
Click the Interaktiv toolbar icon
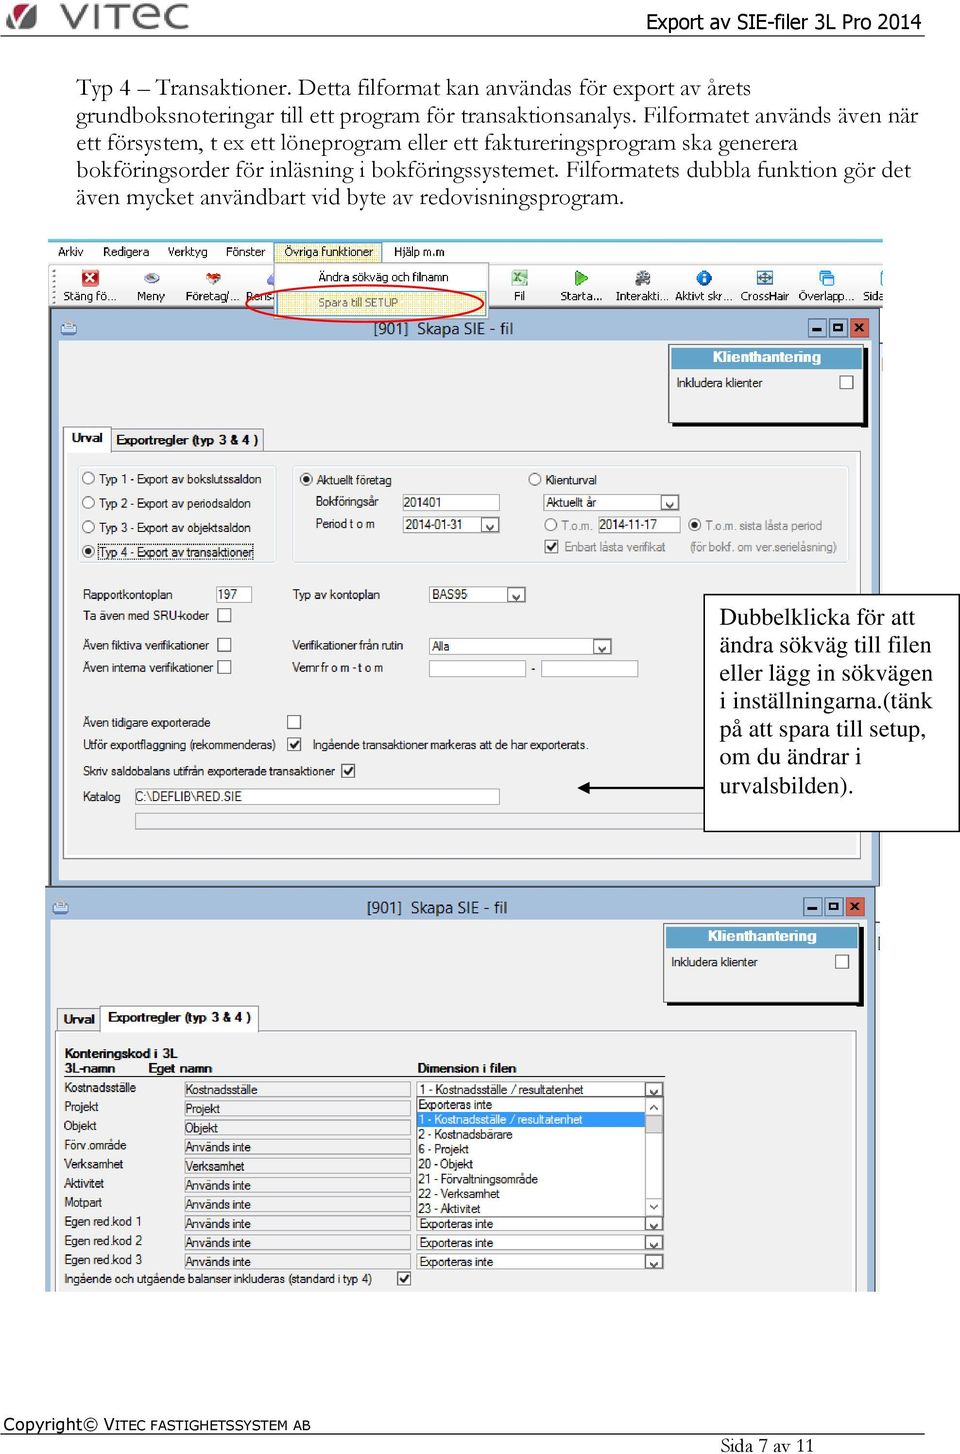point(642,278)
